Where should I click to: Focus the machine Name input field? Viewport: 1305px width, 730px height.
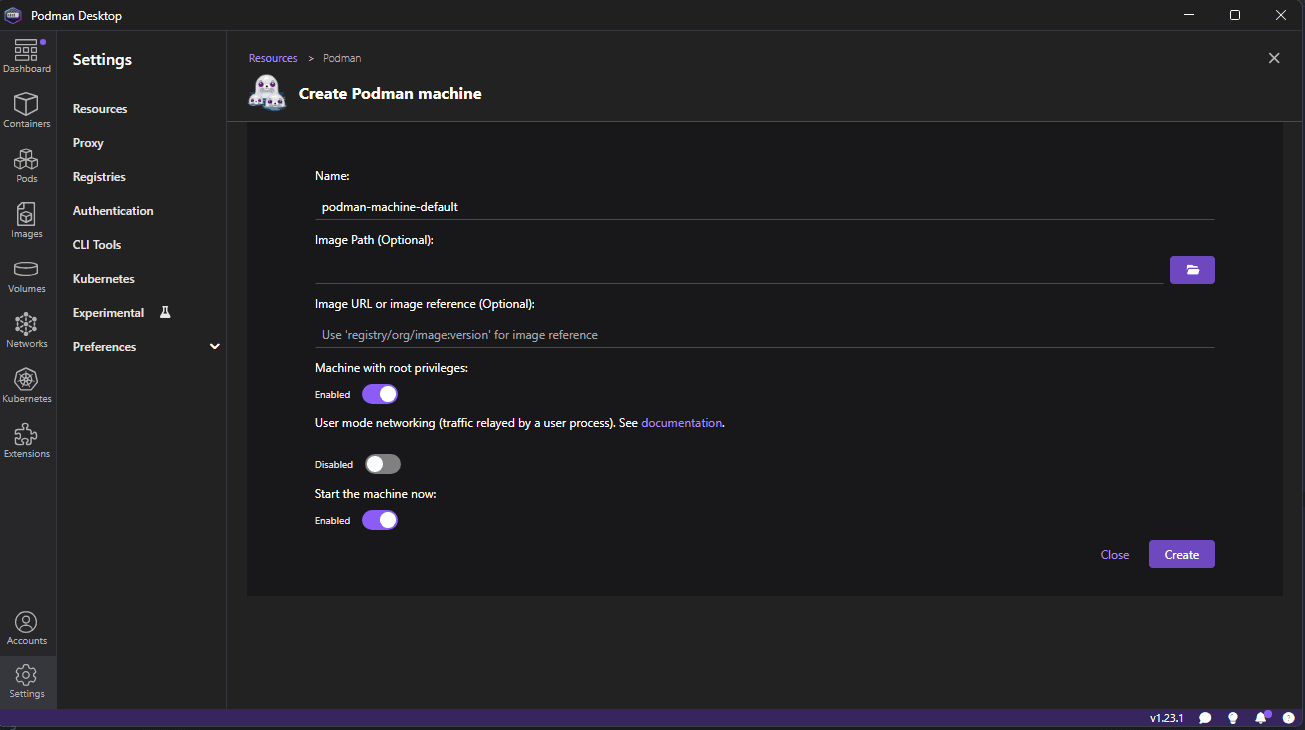(764, 207)
